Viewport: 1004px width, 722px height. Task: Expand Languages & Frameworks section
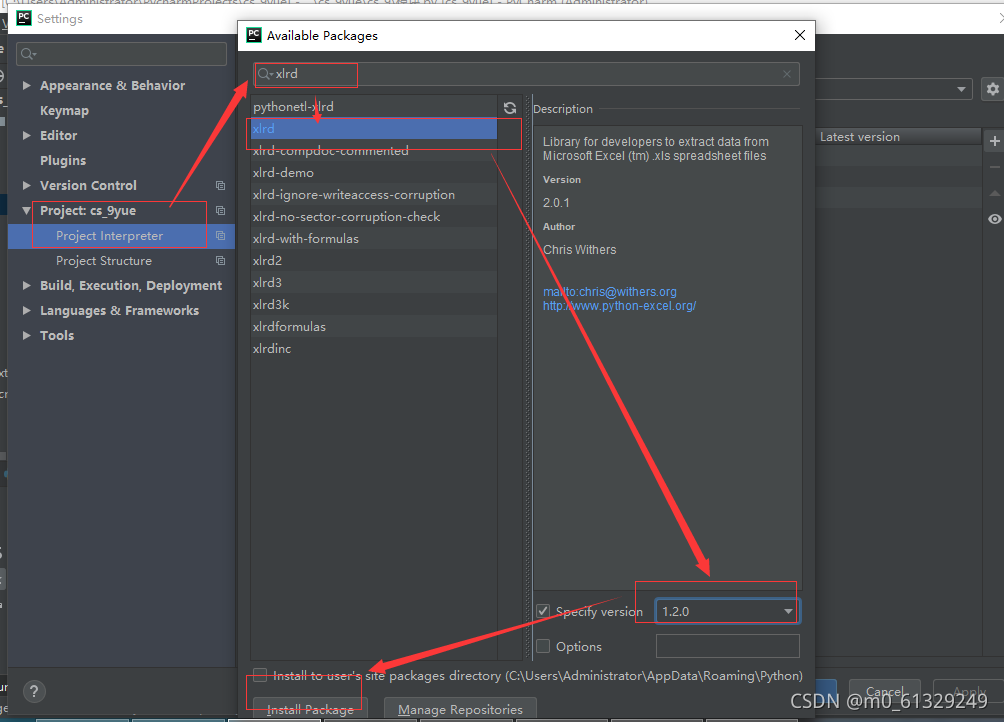coord(26,310)
